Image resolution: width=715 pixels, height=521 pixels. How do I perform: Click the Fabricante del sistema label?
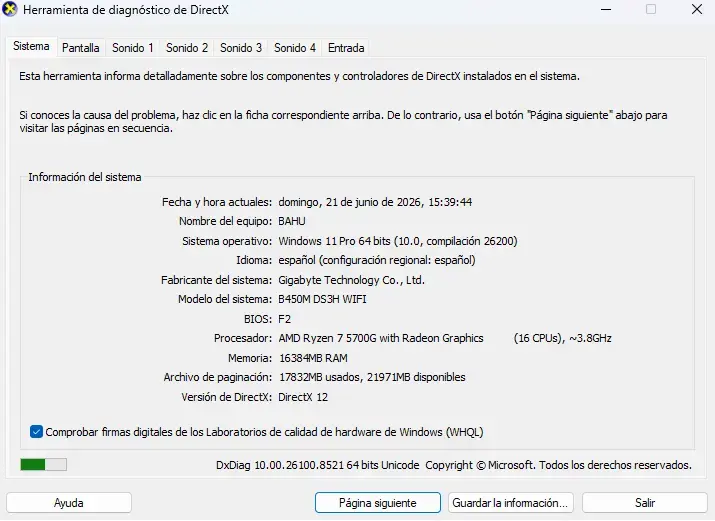pyautogui.click(x=216, y=280)
